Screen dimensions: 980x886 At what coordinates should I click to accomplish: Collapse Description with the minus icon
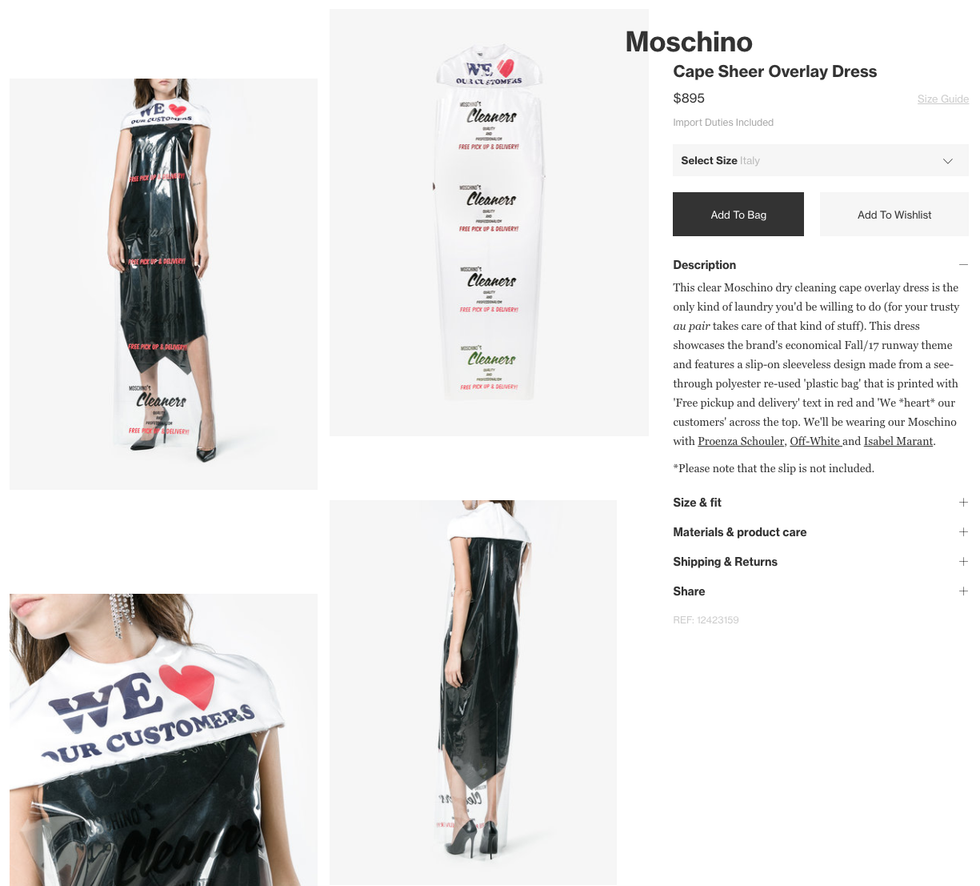(963, 265)
